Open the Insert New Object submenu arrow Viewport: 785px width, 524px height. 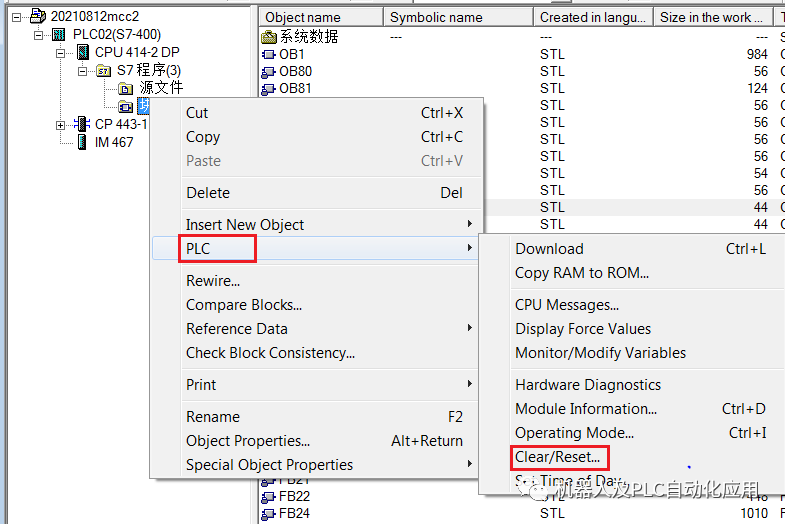click(470, 224)
